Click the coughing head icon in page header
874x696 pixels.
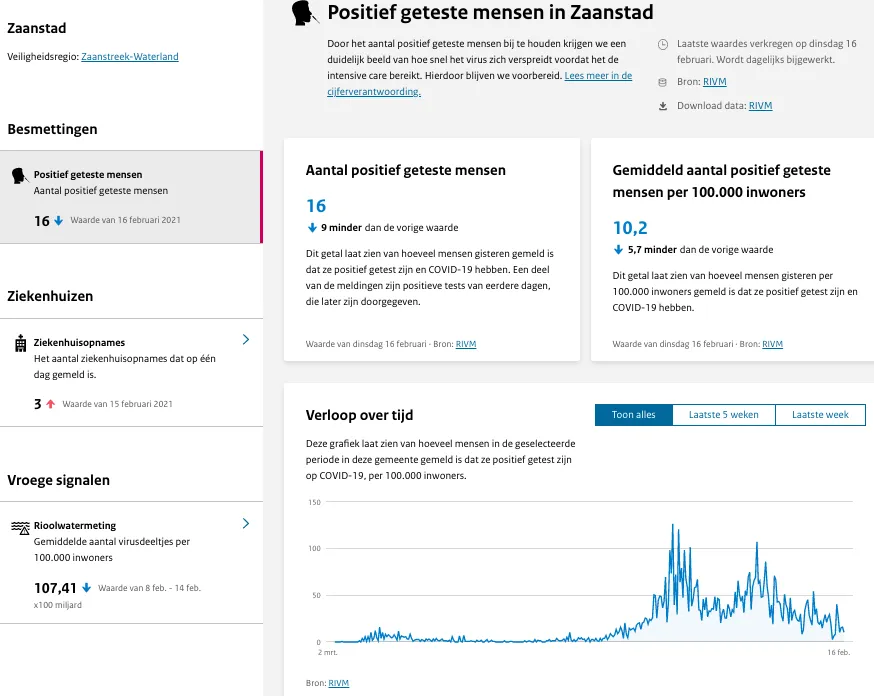pos(304,13)
